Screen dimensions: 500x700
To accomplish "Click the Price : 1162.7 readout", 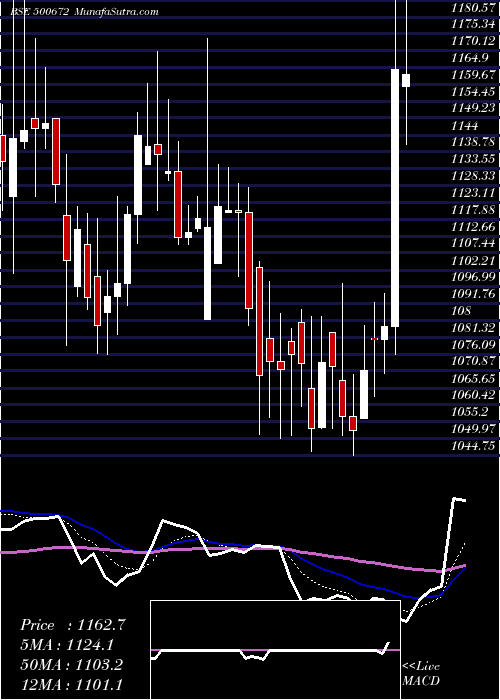I will tap(73, 625).
